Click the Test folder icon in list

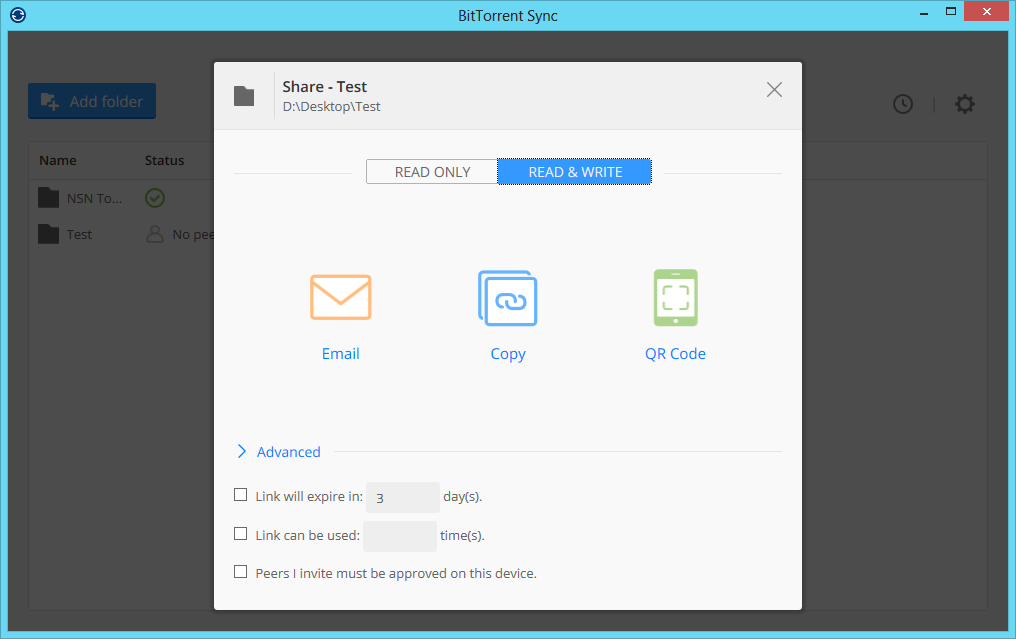[49, 234]
